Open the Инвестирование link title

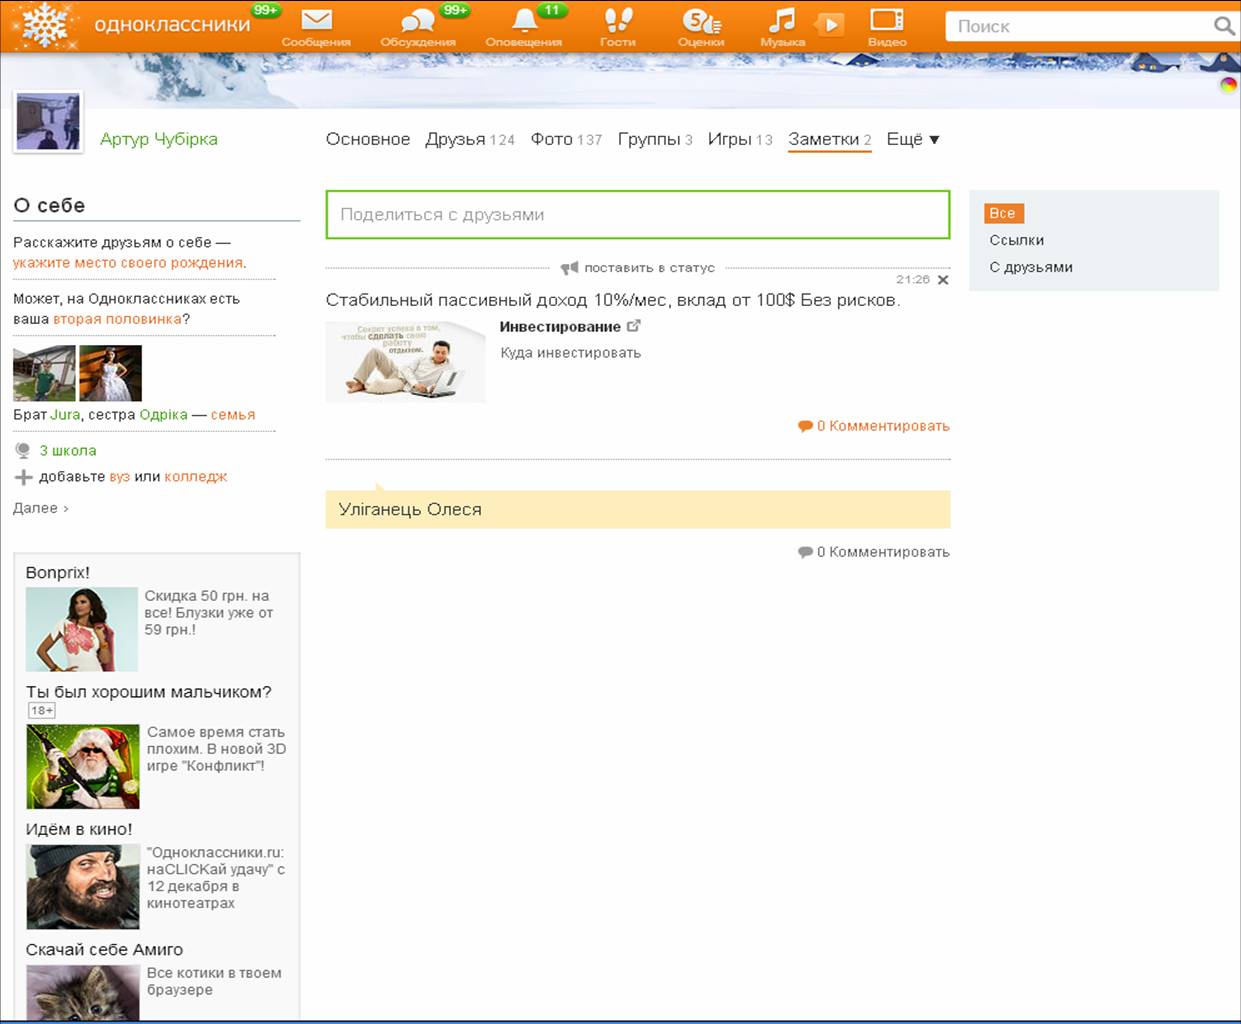tap(560, 327)
